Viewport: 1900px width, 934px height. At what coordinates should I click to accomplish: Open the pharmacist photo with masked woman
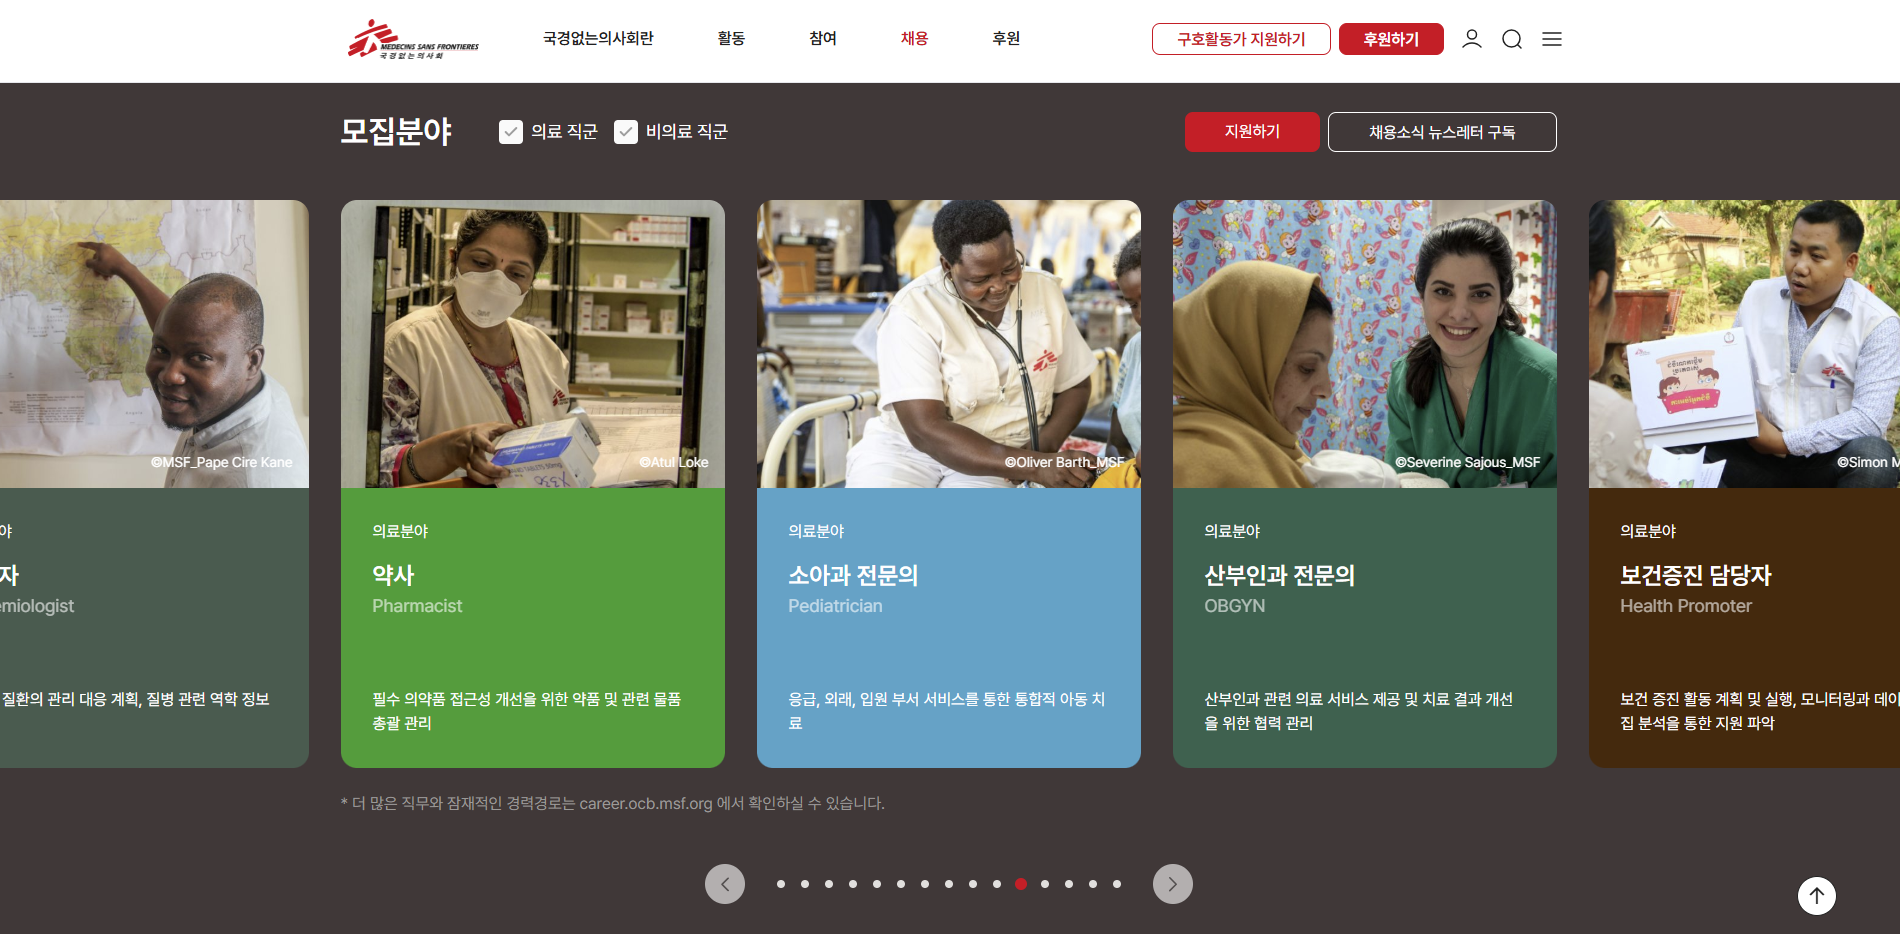tap(533, 344)
